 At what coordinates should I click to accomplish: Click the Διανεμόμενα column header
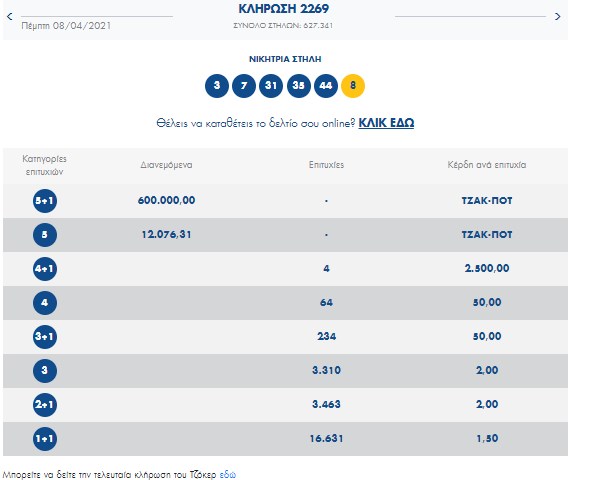coord(166,165)
